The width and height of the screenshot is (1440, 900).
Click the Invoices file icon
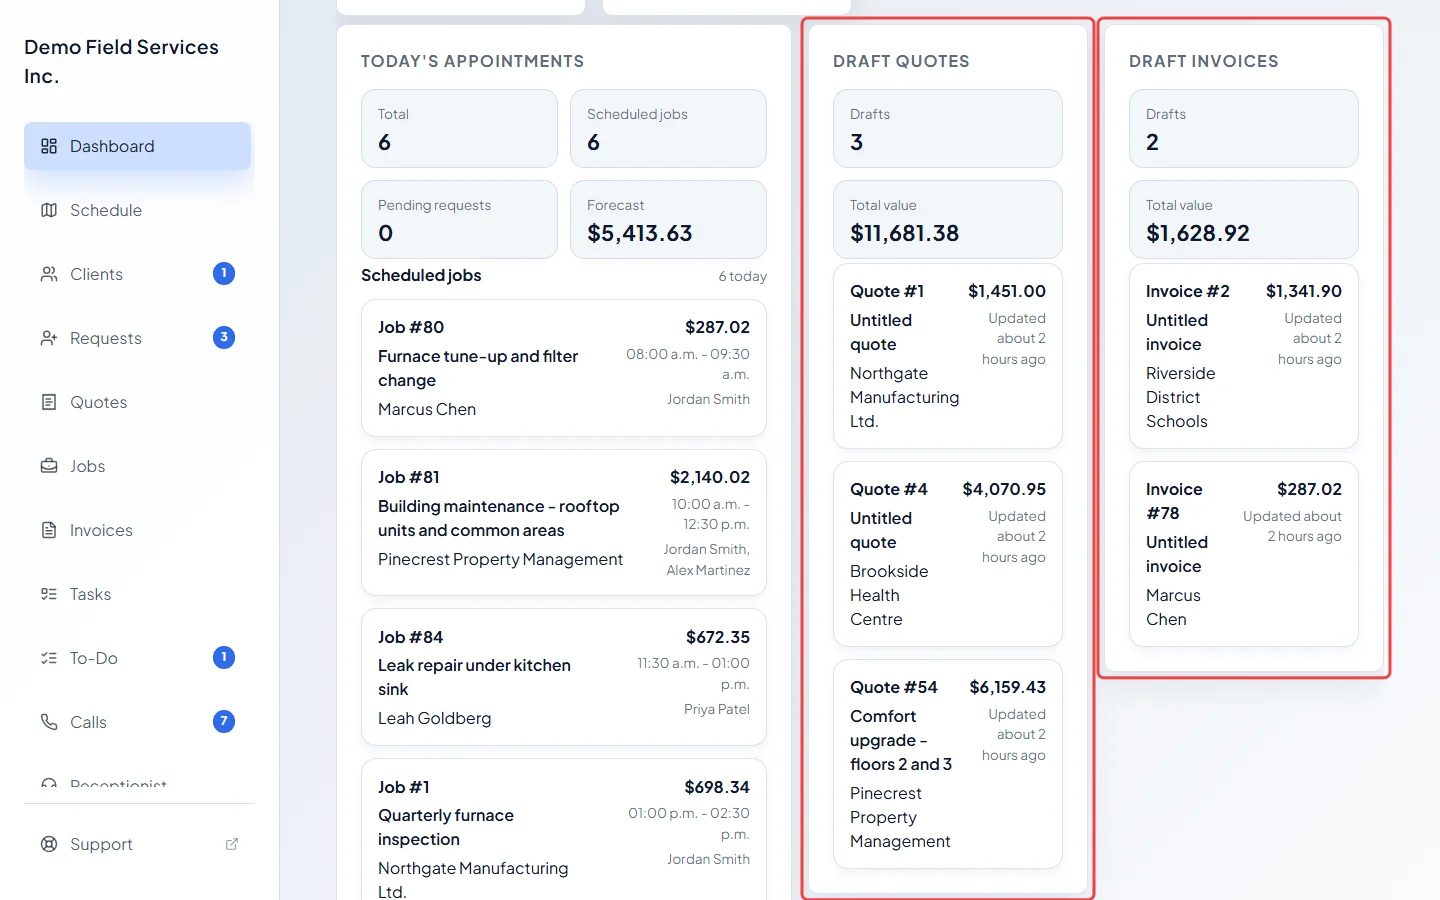(49, 530)
